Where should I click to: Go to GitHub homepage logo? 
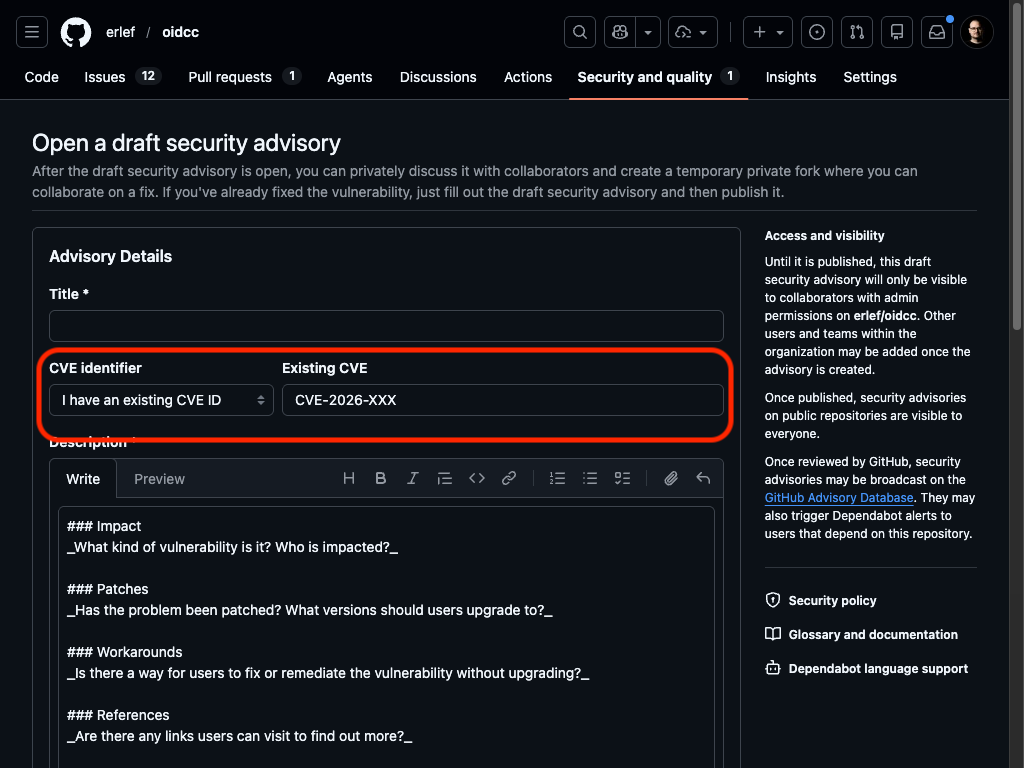tap(76, 32)
